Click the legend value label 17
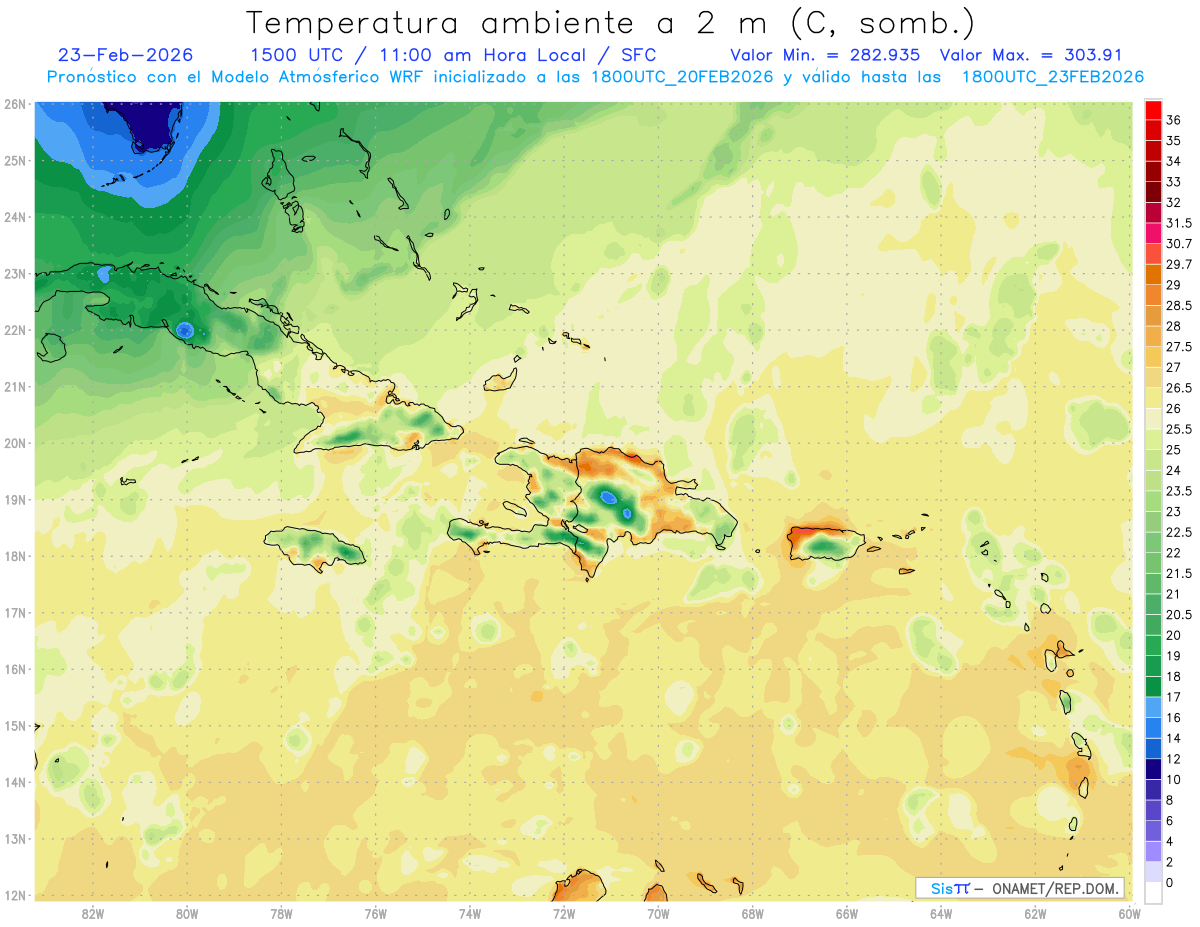1200x927 pixels. 1174,697
